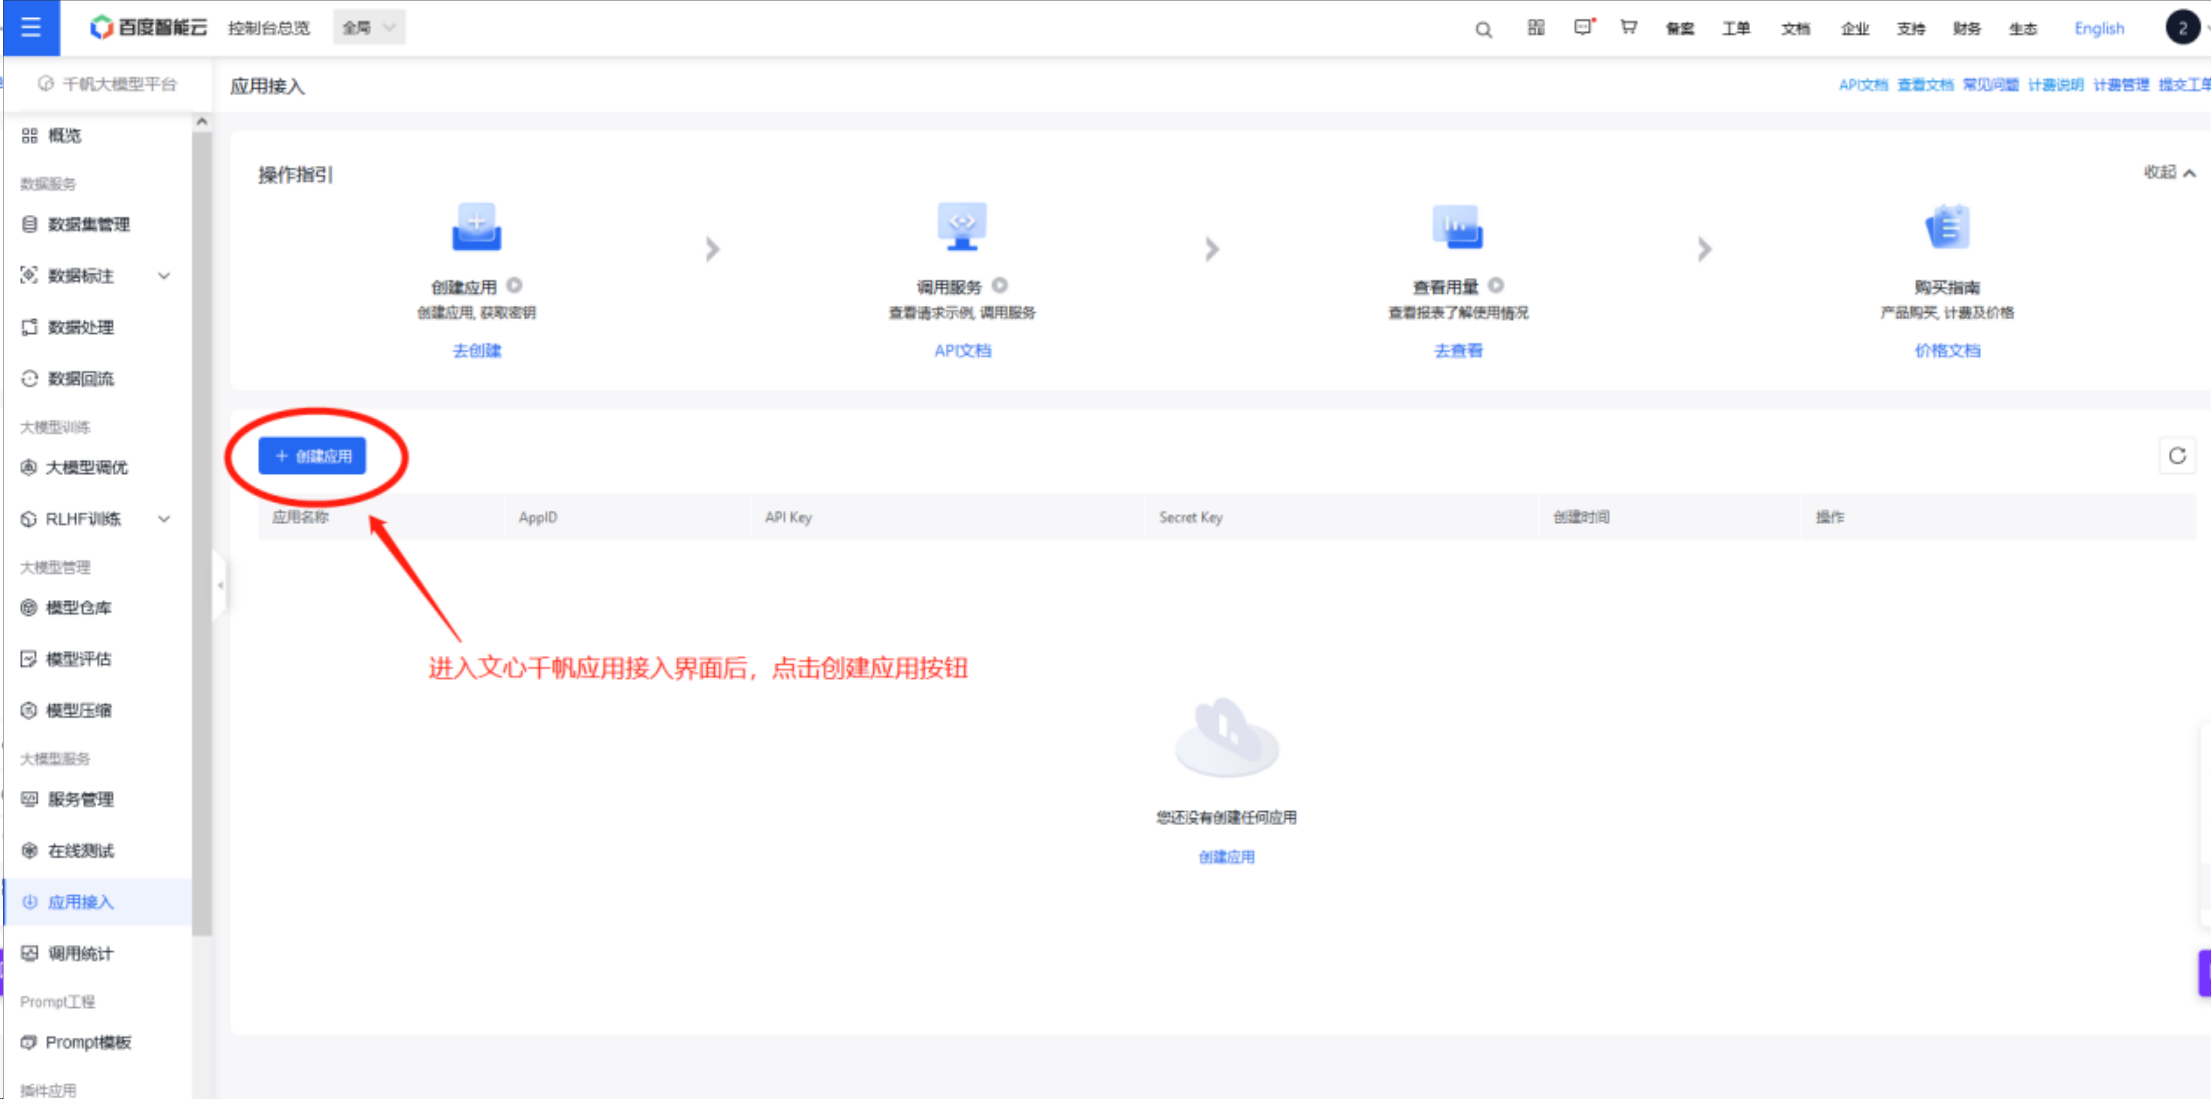Screen dimensions: 2211x1099
Task: Open 计费管理 link in page header
Action: click(2121, 85)
